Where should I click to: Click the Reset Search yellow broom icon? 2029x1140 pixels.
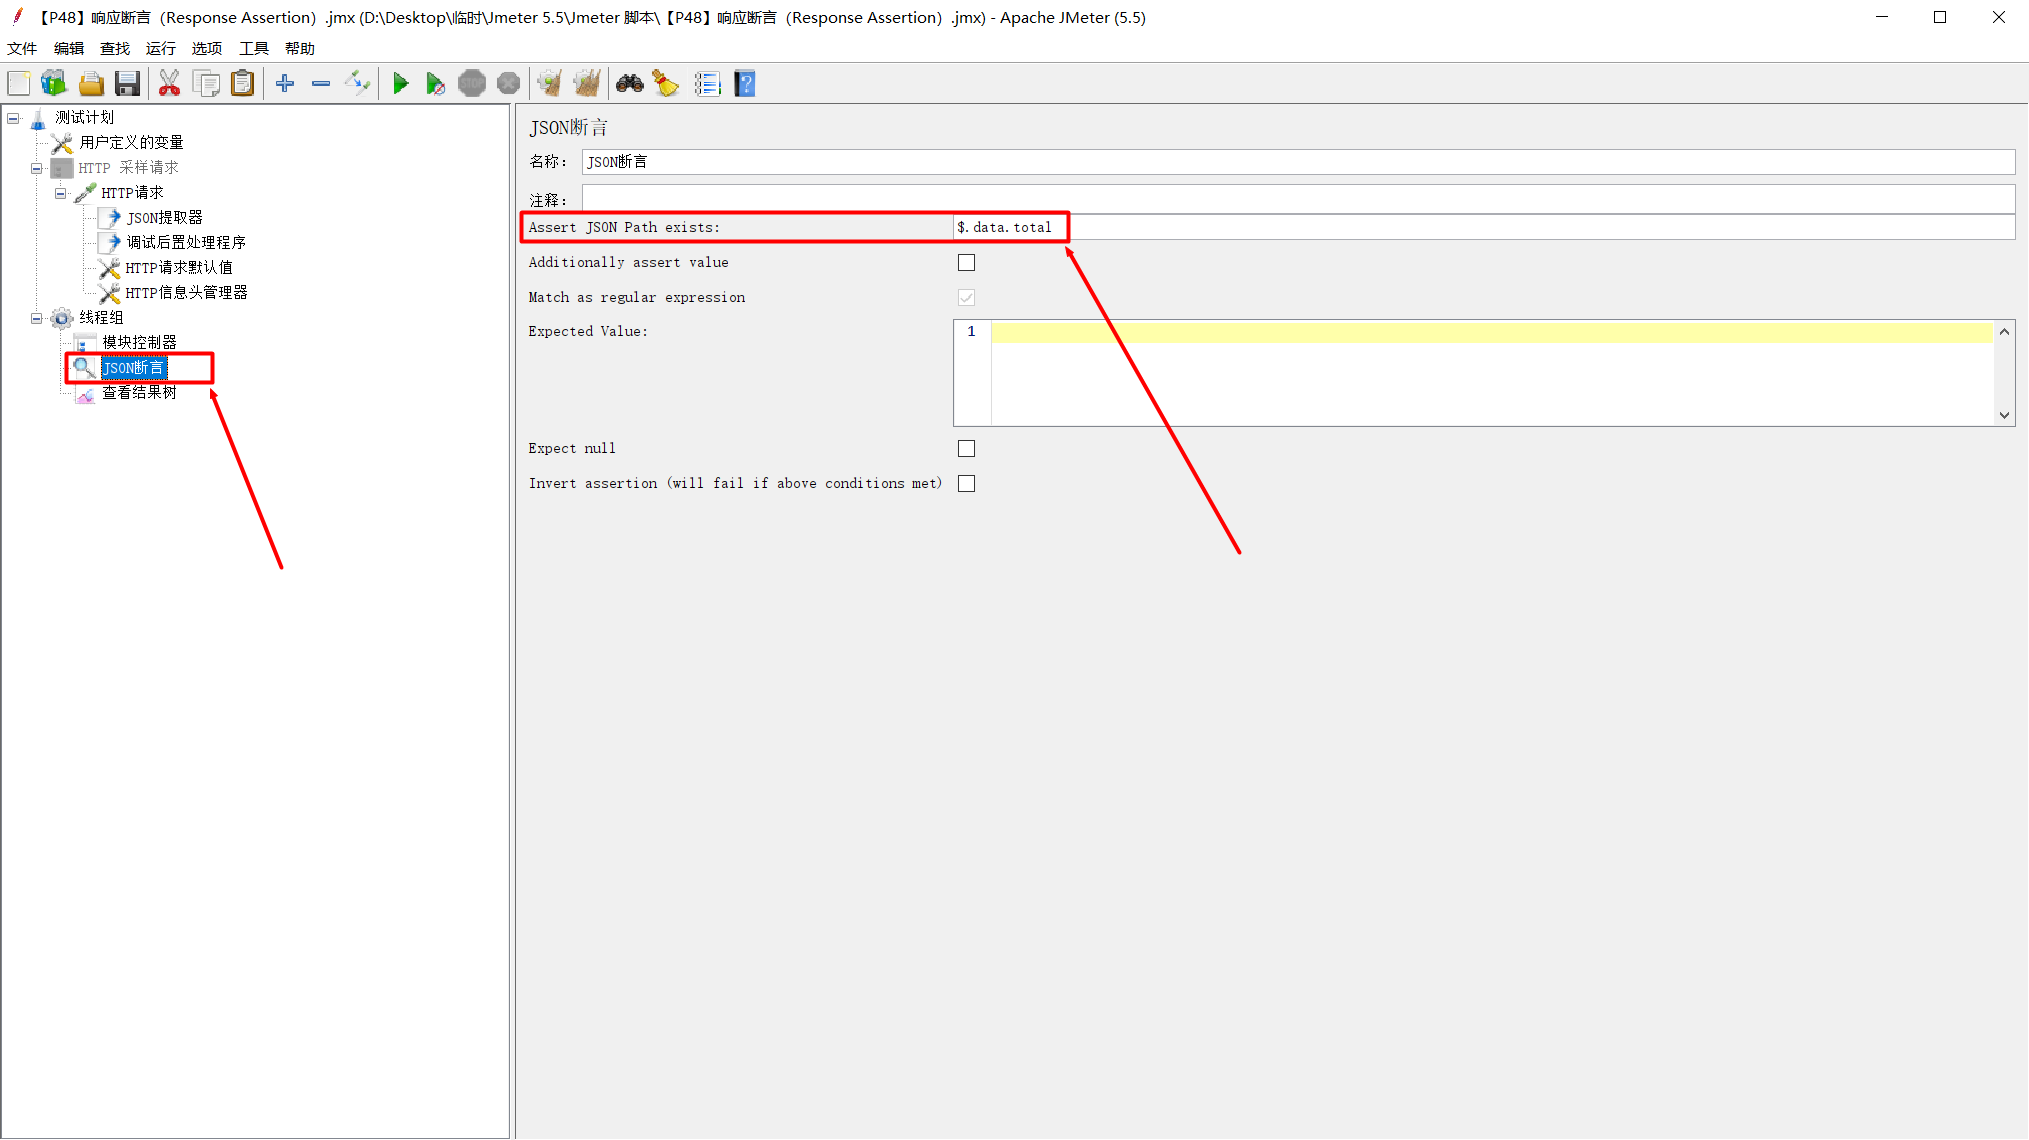click(666, 84)
